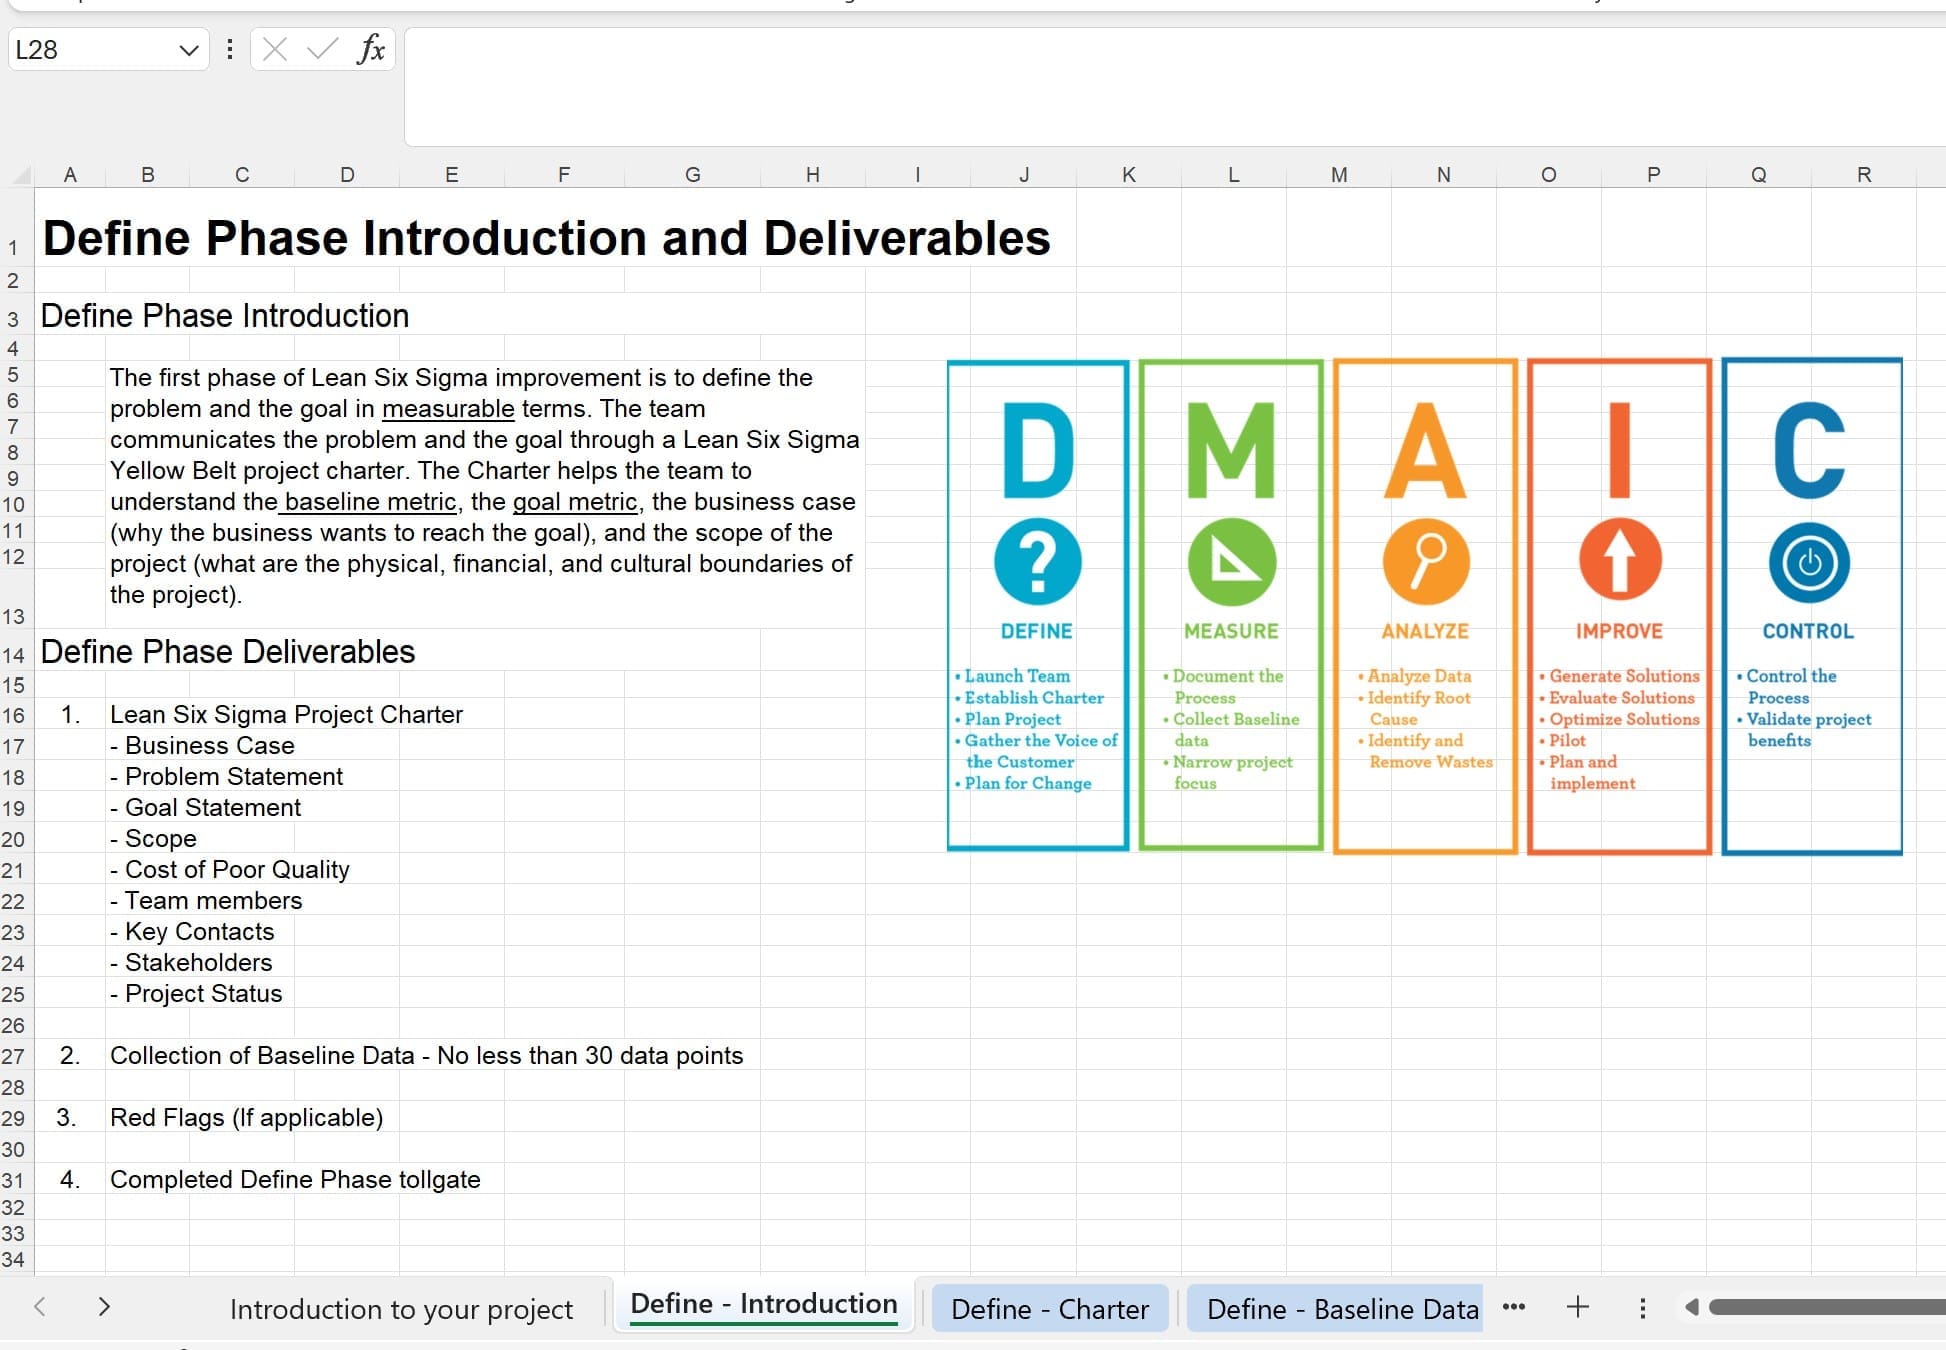This screenshot has height=1350, width=1946.
Task: Click the Improve upward arrow circle icon
Action: [x=1619, y=561]
